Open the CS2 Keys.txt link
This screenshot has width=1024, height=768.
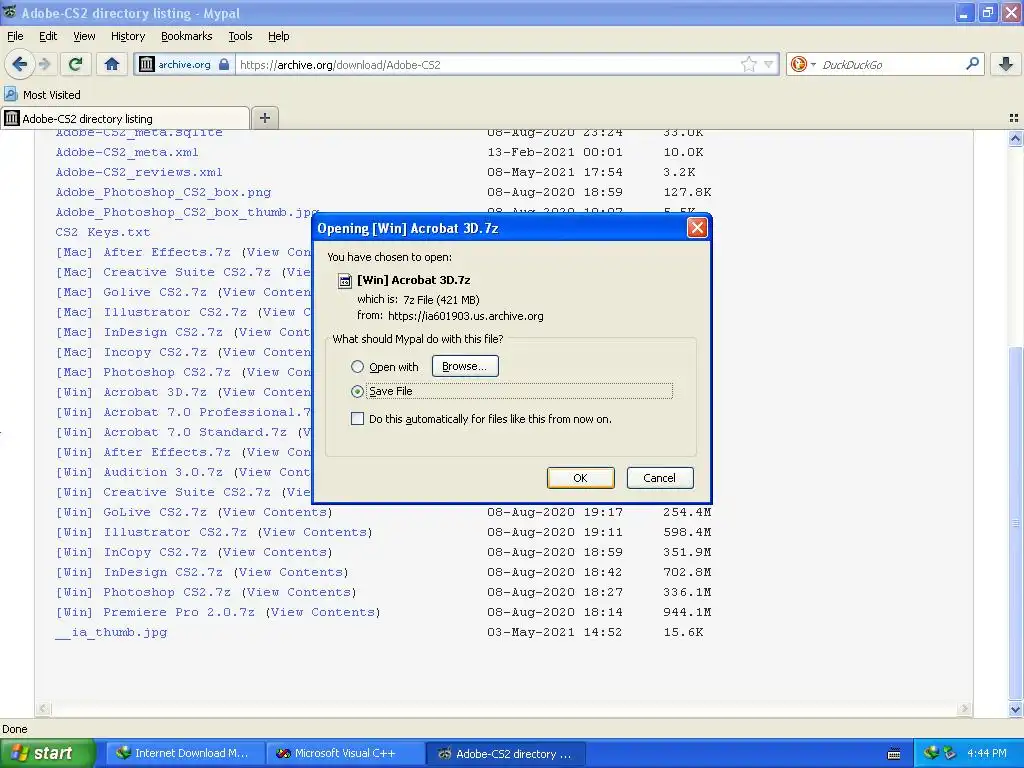(x=103, y=232)
